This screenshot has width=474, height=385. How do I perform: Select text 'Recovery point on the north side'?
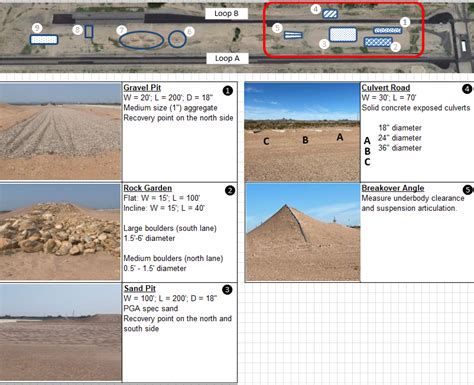tap(178, 118)
